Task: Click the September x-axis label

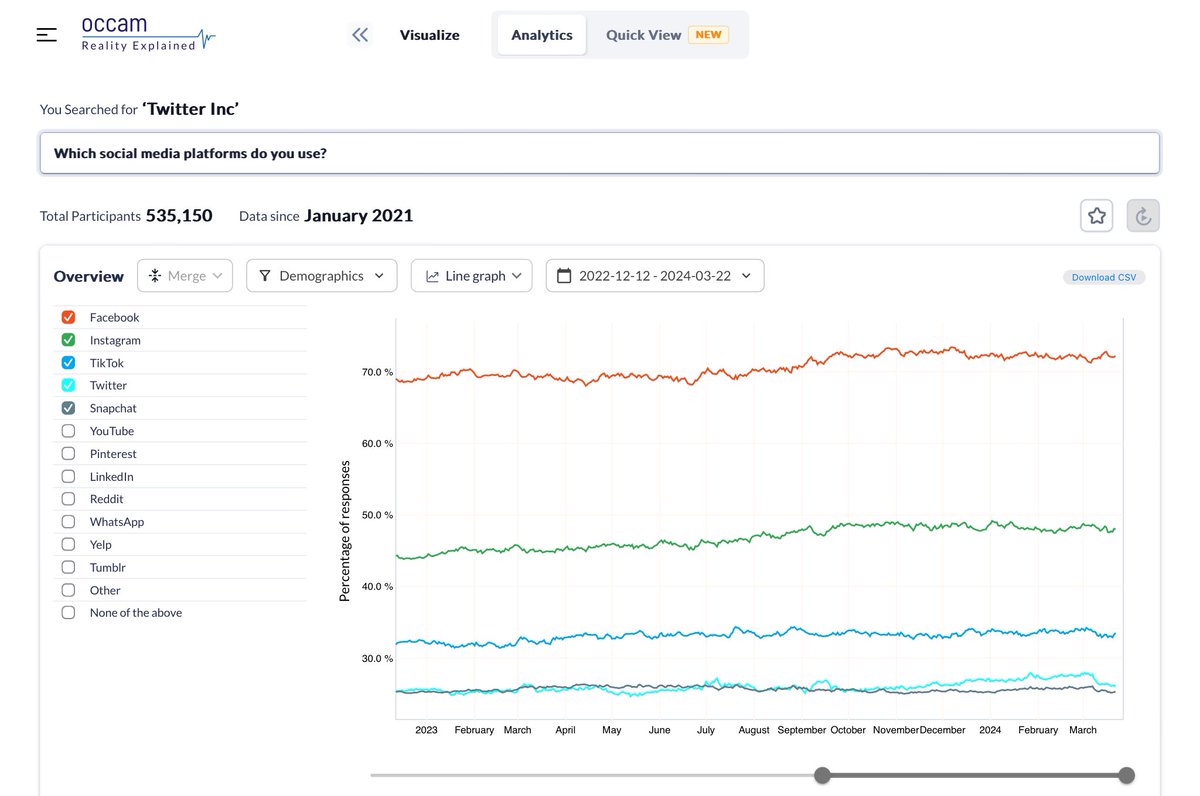Action: [x=800, y=730]
